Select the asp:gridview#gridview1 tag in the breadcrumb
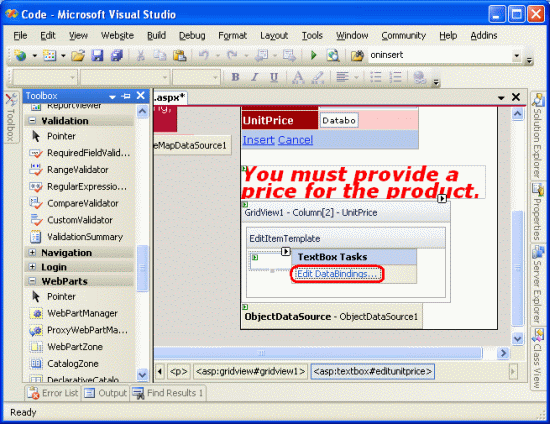 pos(250,371)
